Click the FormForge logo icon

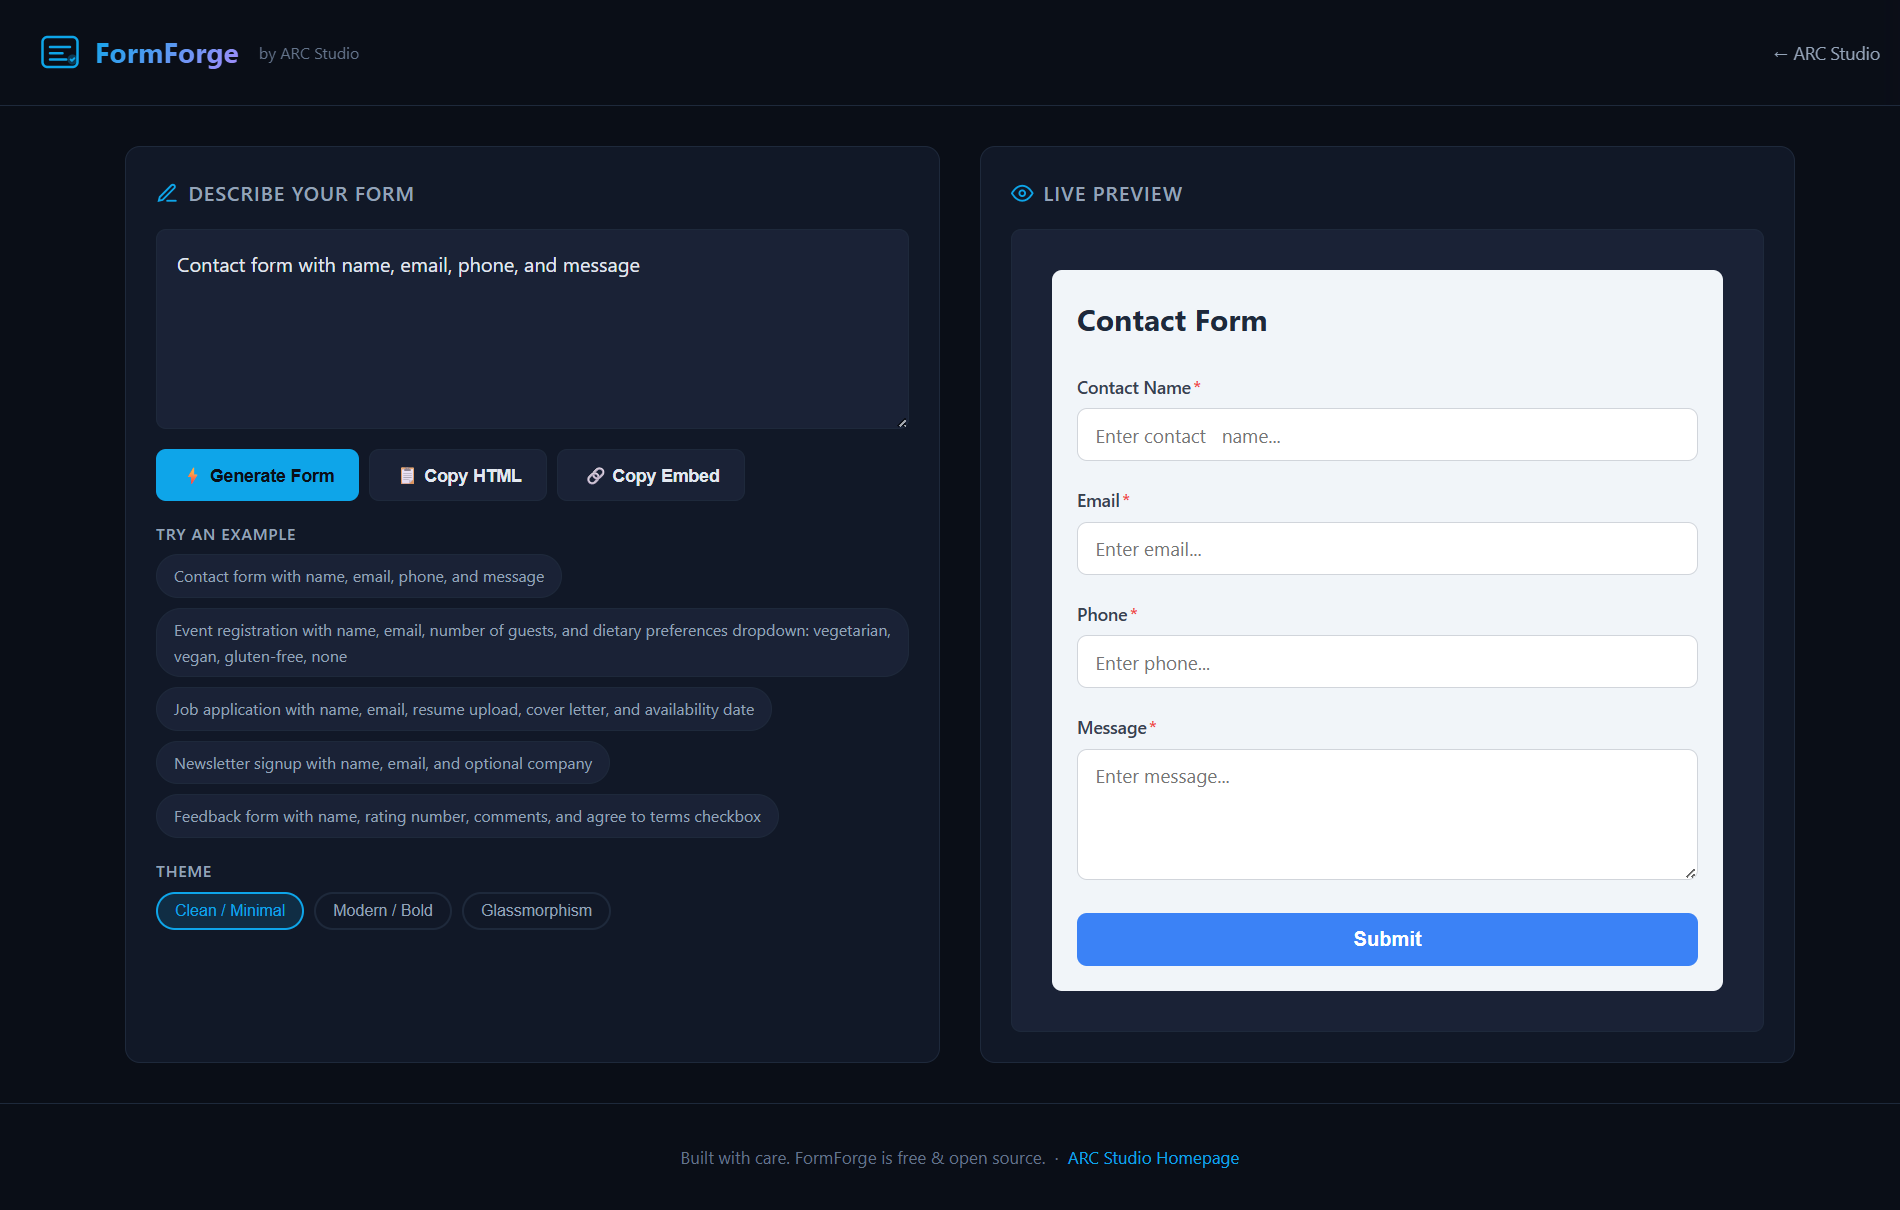point(60,52)
